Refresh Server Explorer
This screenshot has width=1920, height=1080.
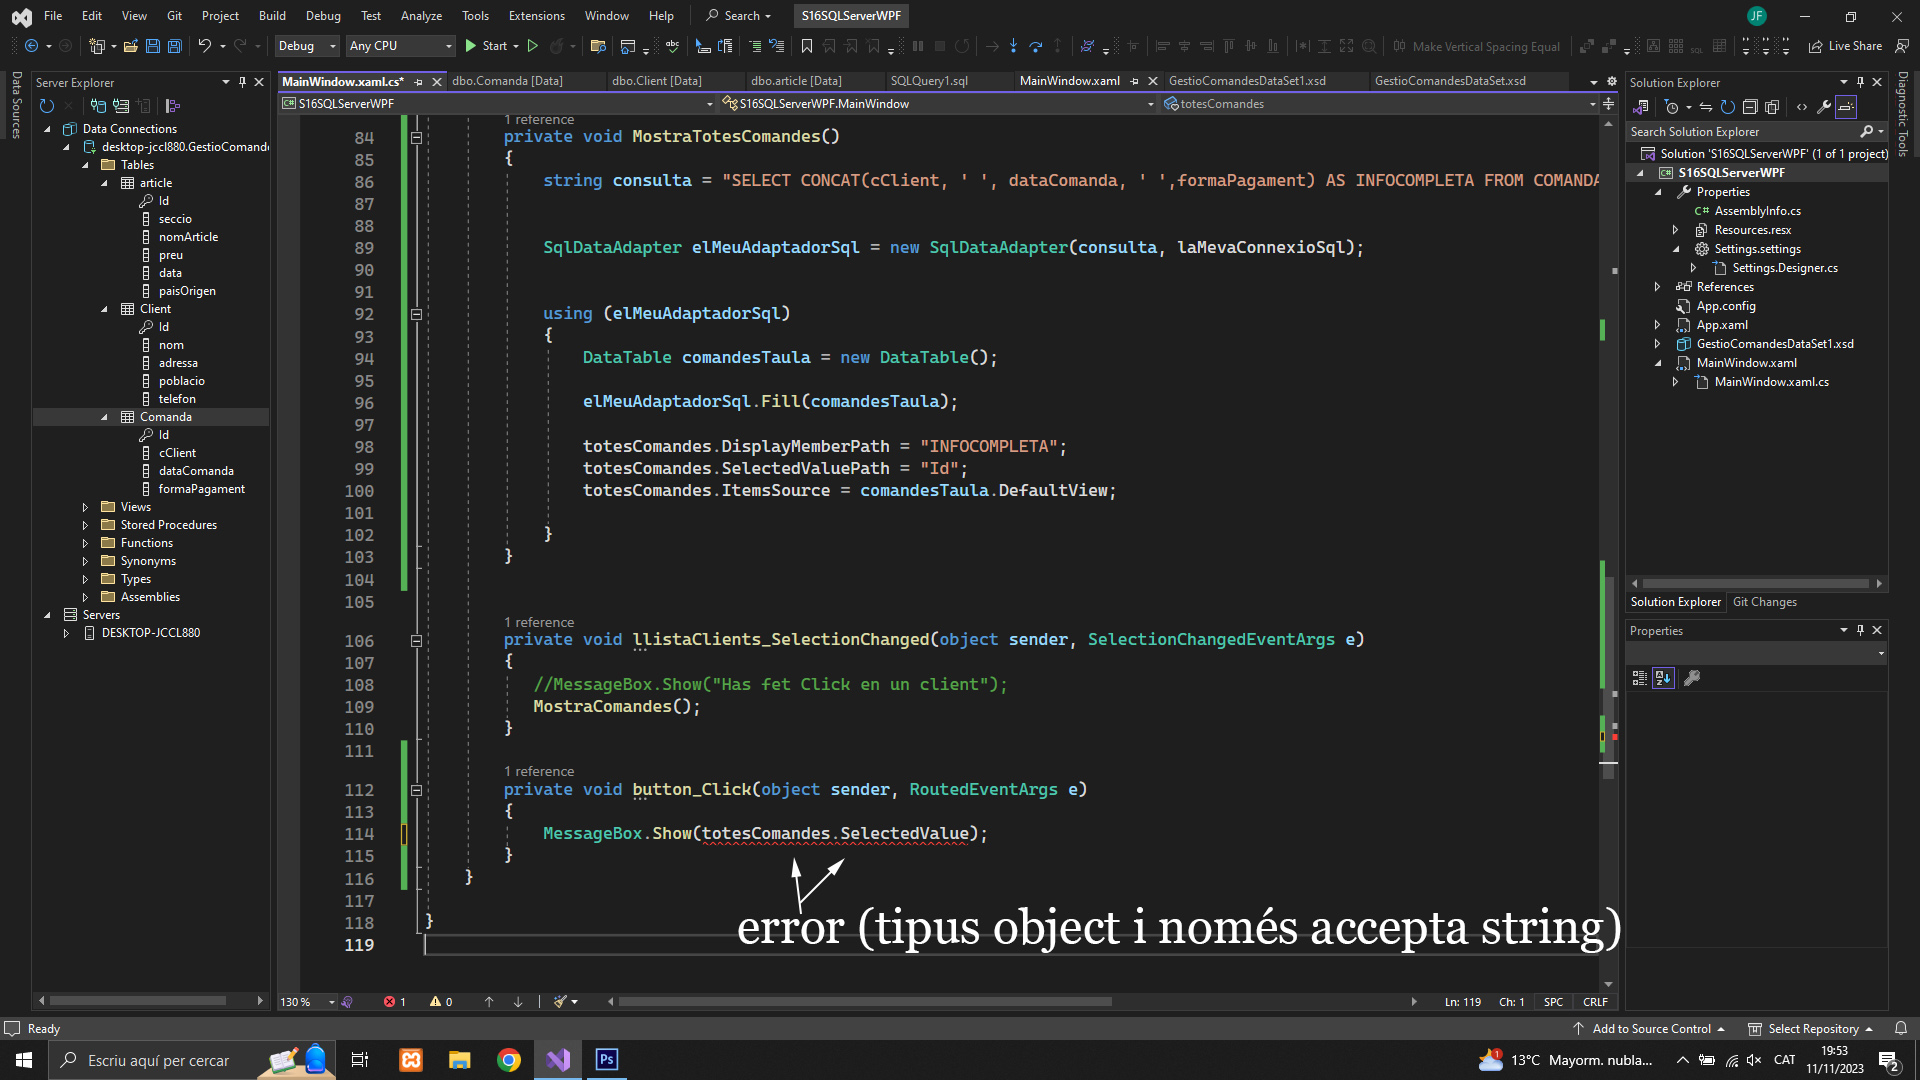pyautogui.click(x=46, y=106)
